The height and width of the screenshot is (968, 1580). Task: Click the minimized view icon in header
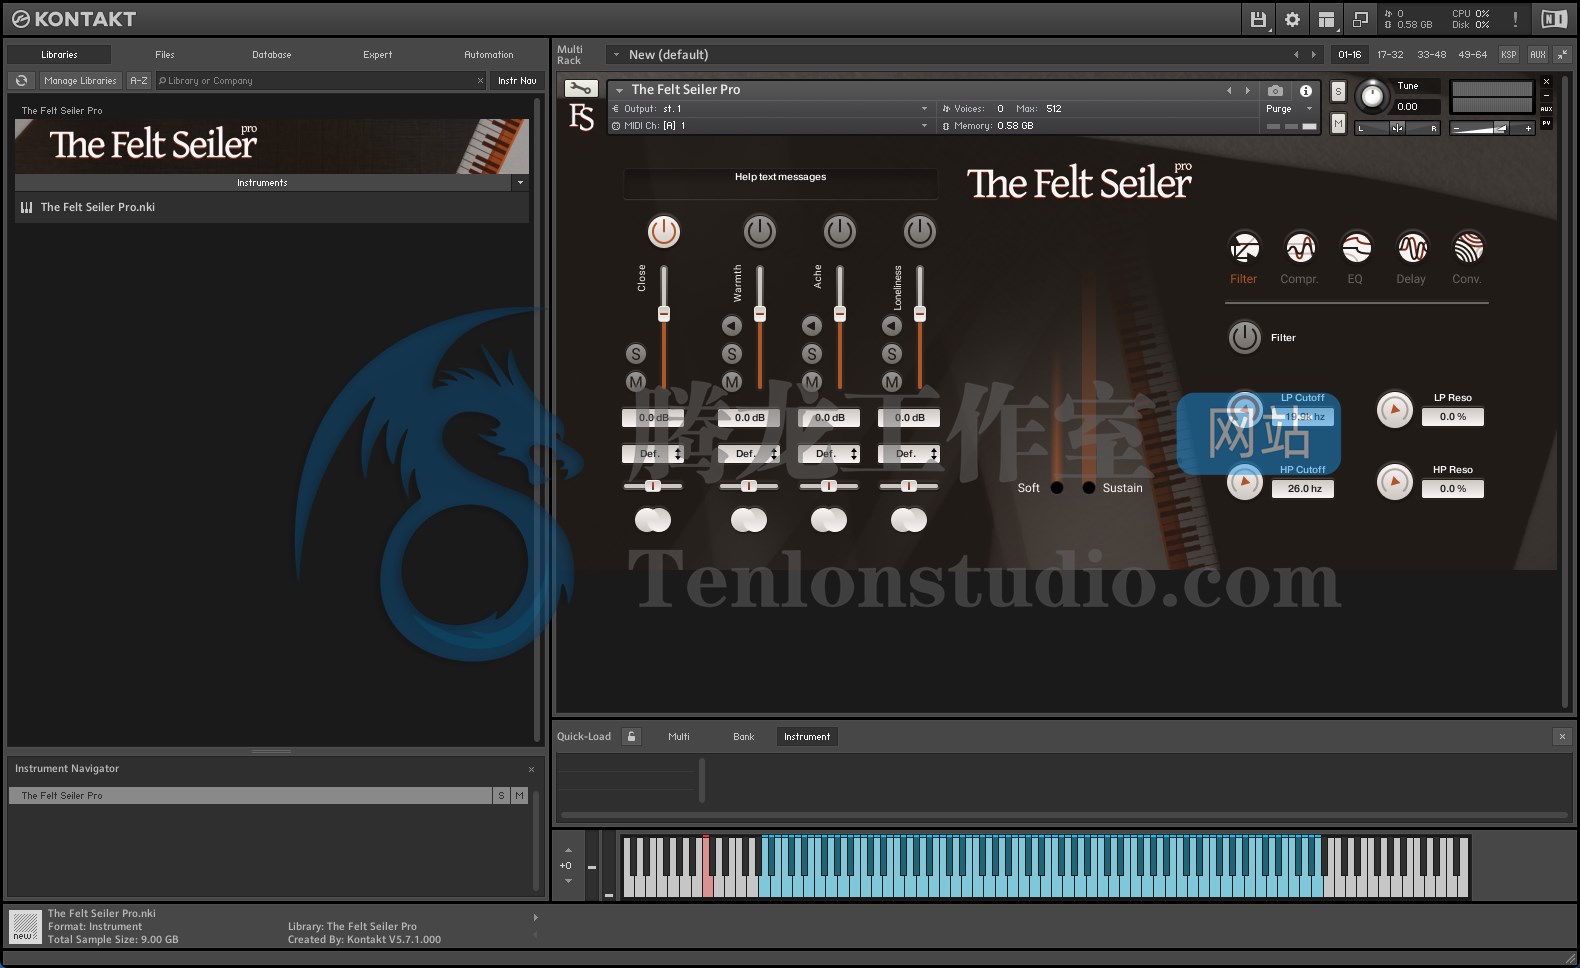point(1360,19)
